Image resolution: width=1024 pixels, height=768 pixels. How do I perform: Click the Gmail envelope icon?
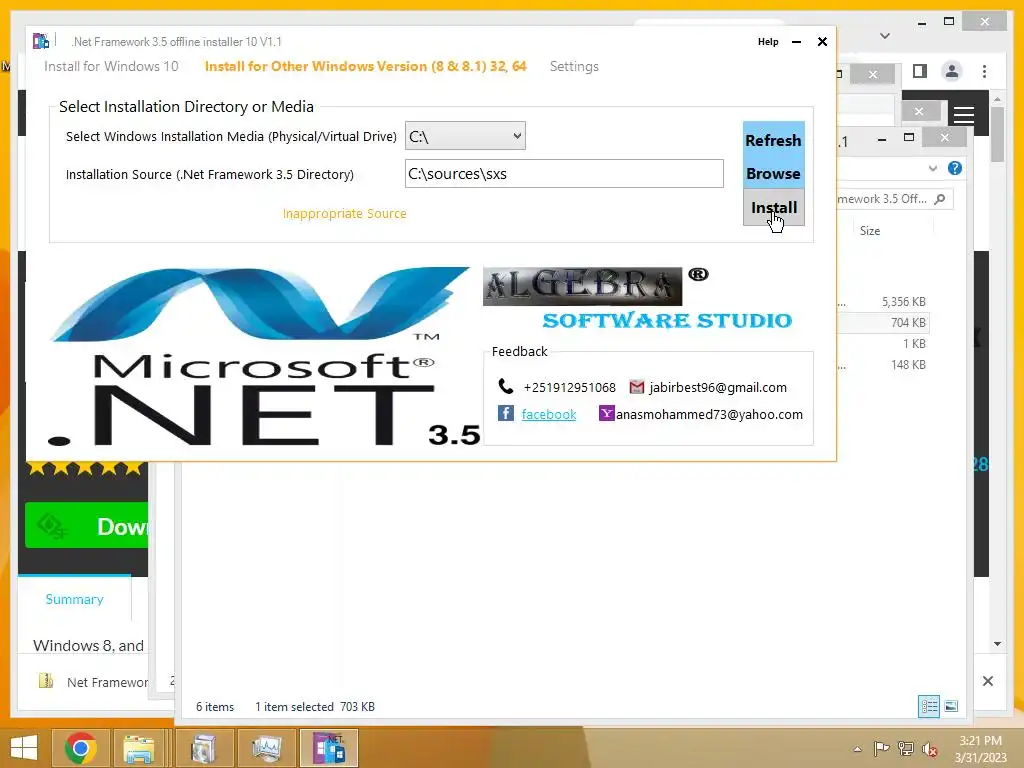(636, 387)
